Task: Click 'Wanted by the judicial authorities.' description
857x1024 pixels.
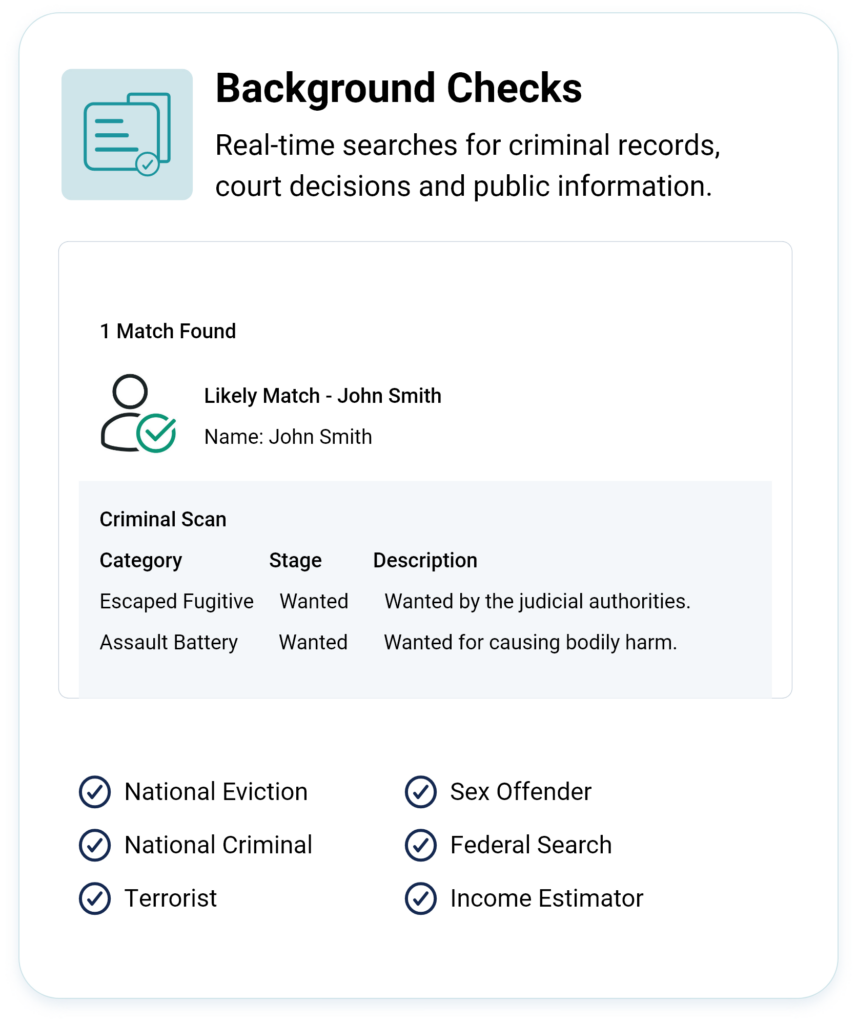Action: [x=538, y=601]
